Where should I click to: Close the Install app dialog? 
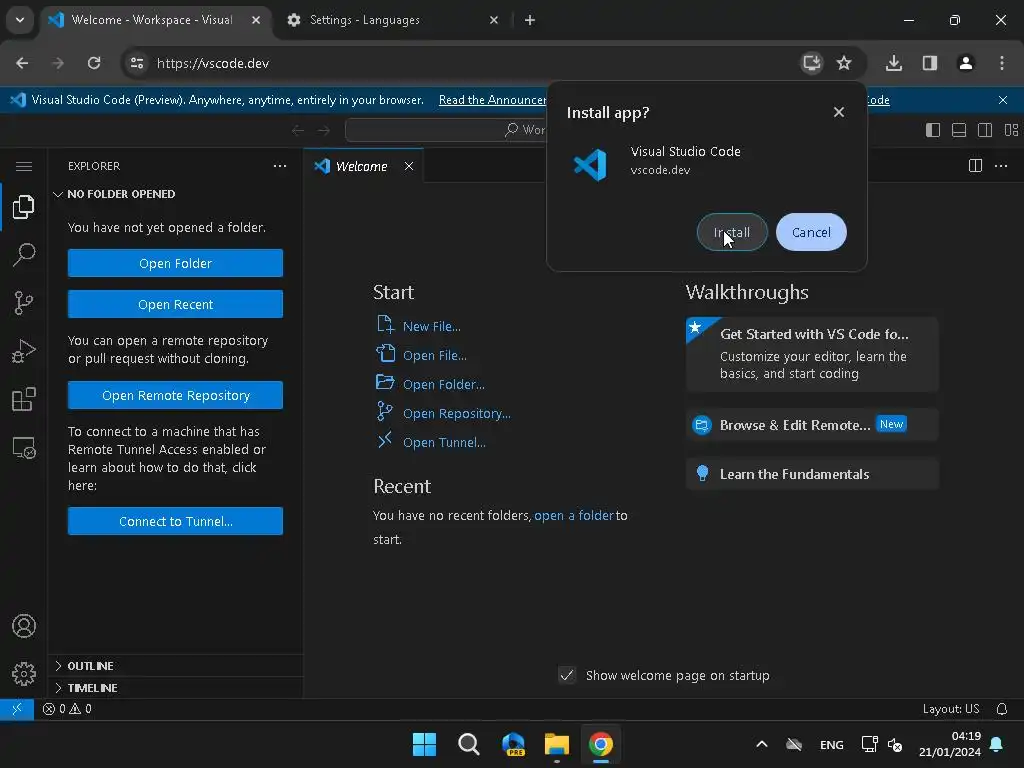tap(839, 112)
